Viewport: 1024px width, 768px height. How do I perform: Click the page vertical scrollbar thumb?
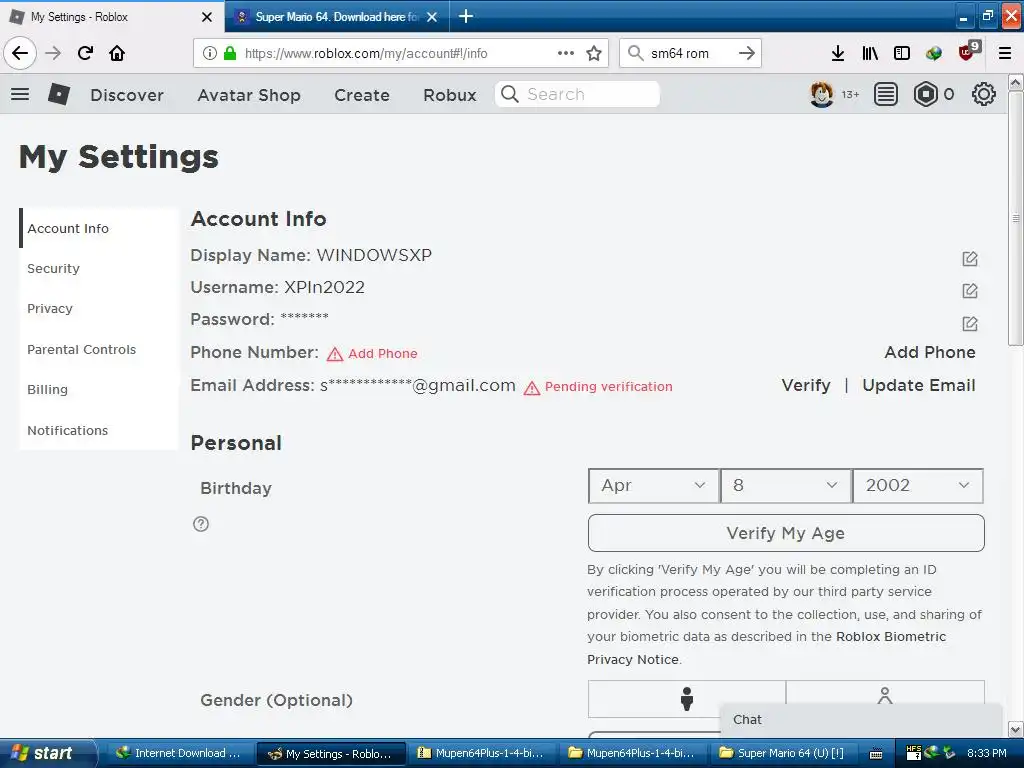pos(1016,218)
